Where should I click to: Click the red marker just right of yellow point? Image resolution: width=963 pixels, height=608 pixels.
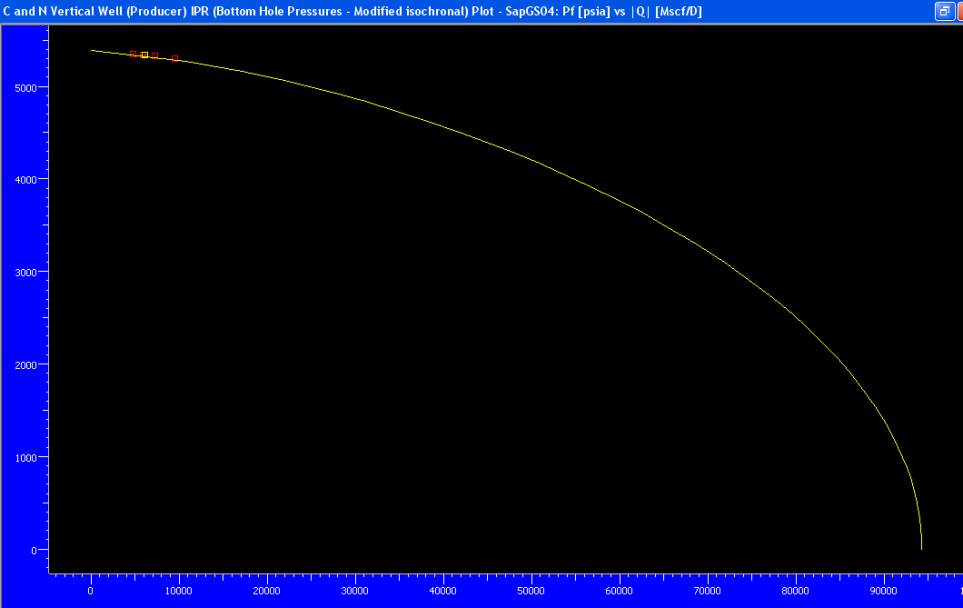click(x=154, y=56)
